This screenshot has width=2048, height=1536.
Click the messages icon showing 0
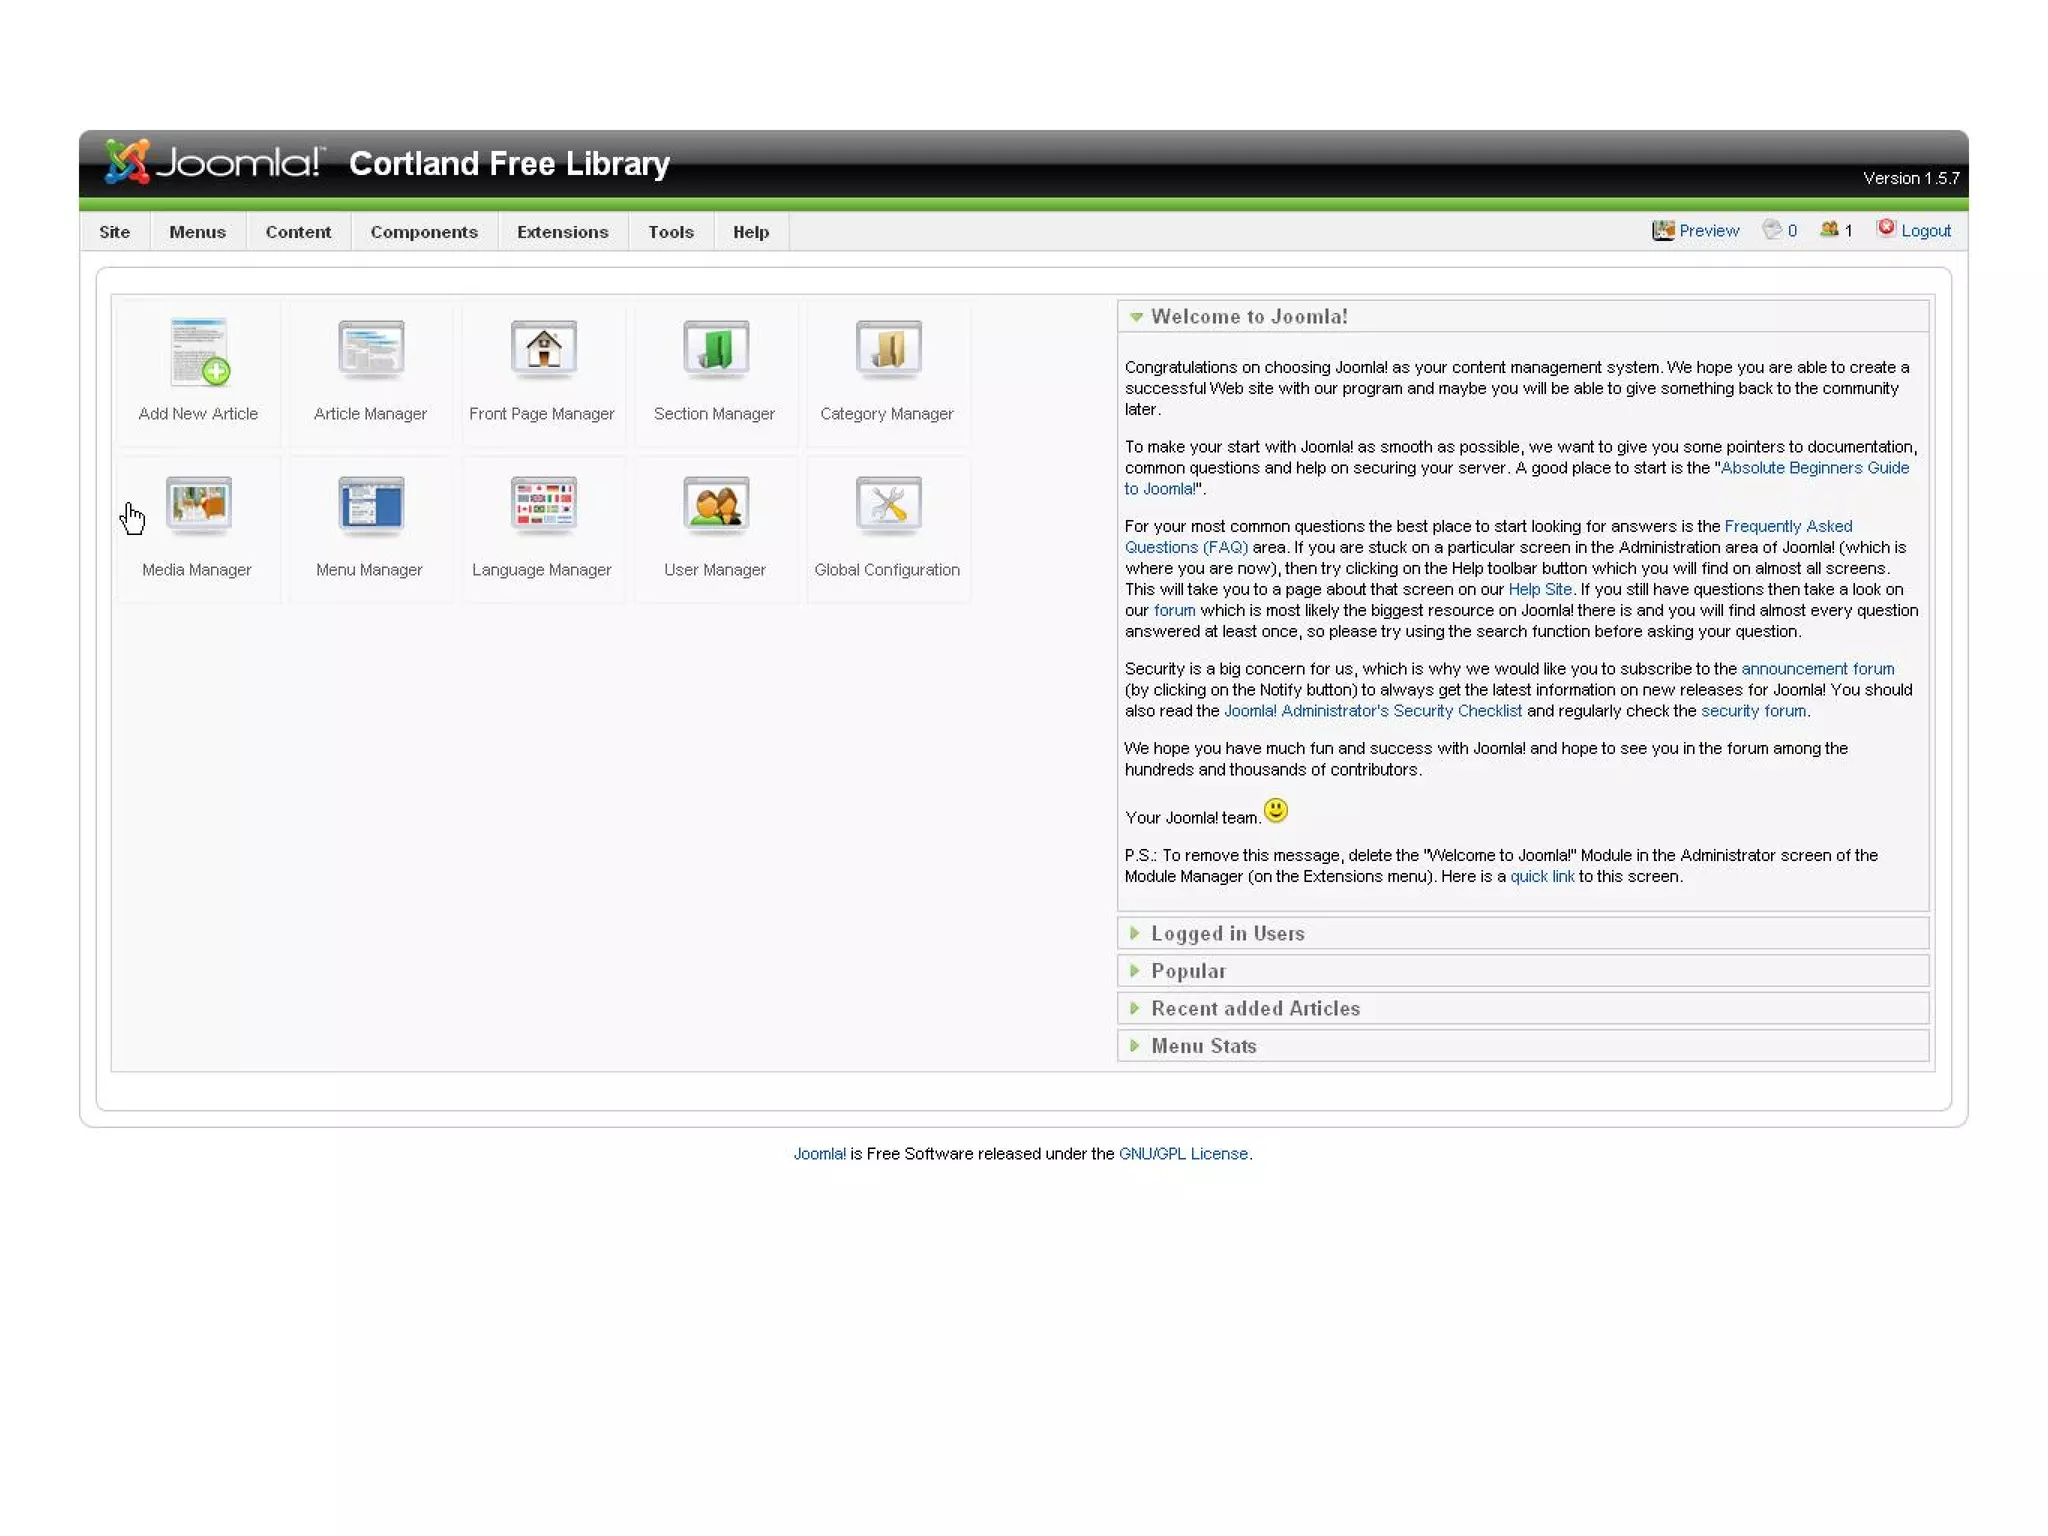(x=1772, y=230)
